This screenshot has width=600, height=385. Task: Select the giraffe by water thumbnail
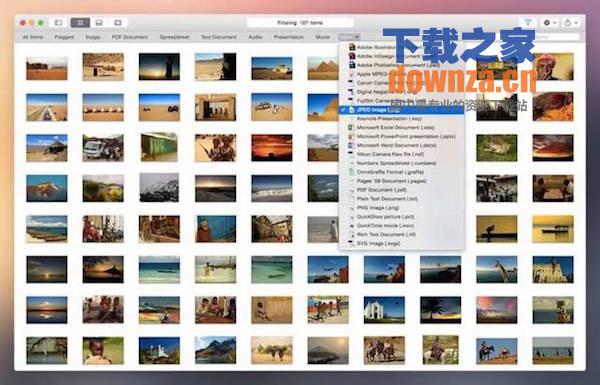point(497,269)
